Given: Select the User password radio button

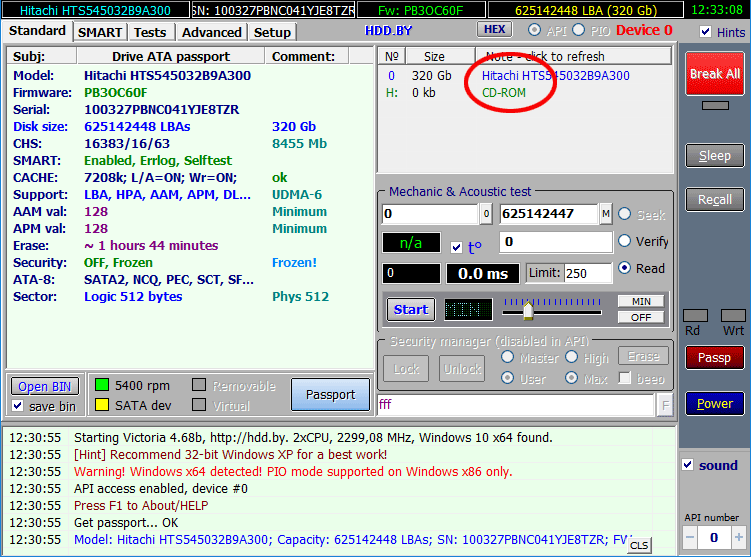Looking at the screenshot, I should click(507, 378).
